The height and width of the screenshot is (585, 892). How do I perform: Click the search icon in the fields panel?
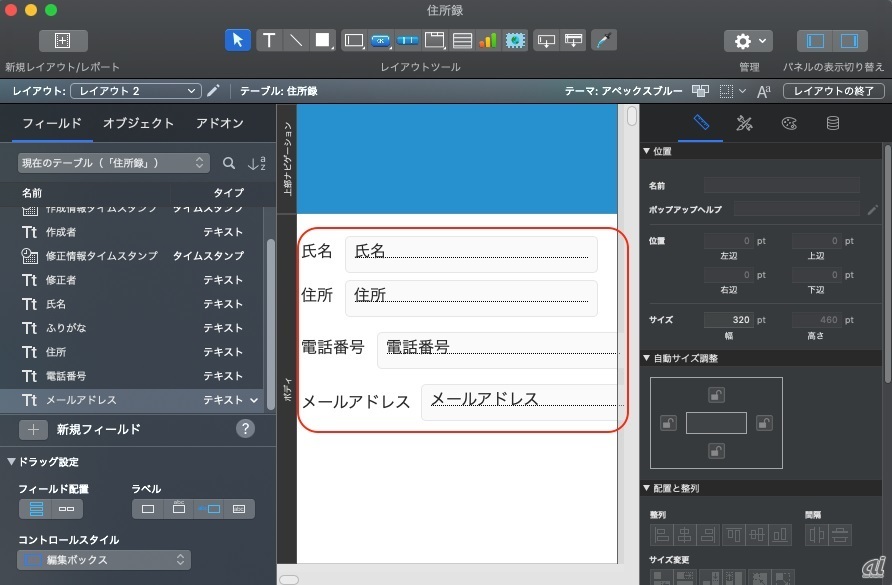[229, 163]
